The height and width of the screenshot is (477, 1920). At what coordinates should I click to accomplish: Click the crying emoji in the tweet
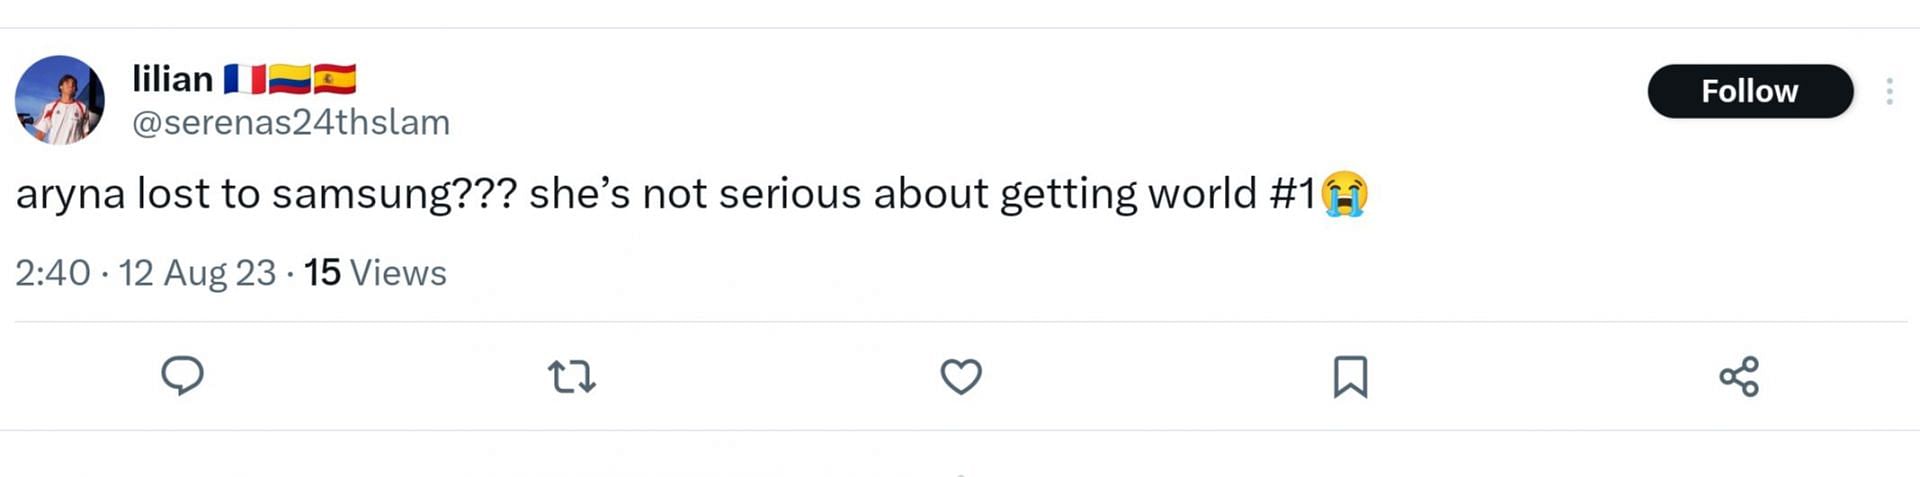coord(1344,194)
